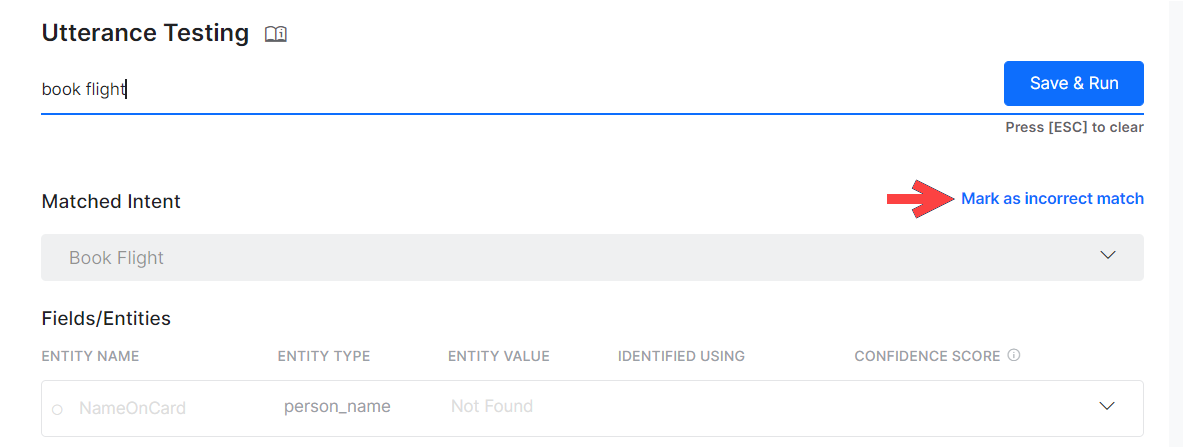Select the person_name entity type cell
1184x448 pixels.
(x=337, y=406)
